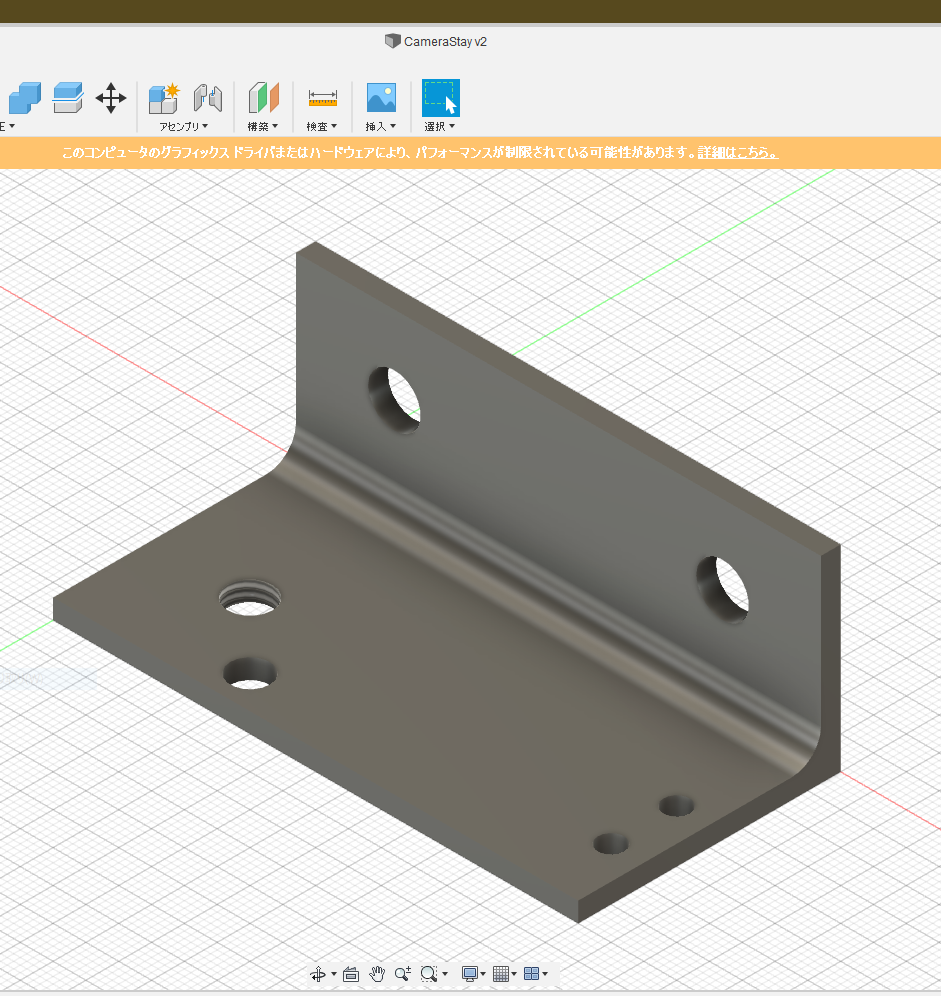Activate the Move/Copy arrows tool
The height and width of the screenshot is (996, 941).
(x=110, y=98)
